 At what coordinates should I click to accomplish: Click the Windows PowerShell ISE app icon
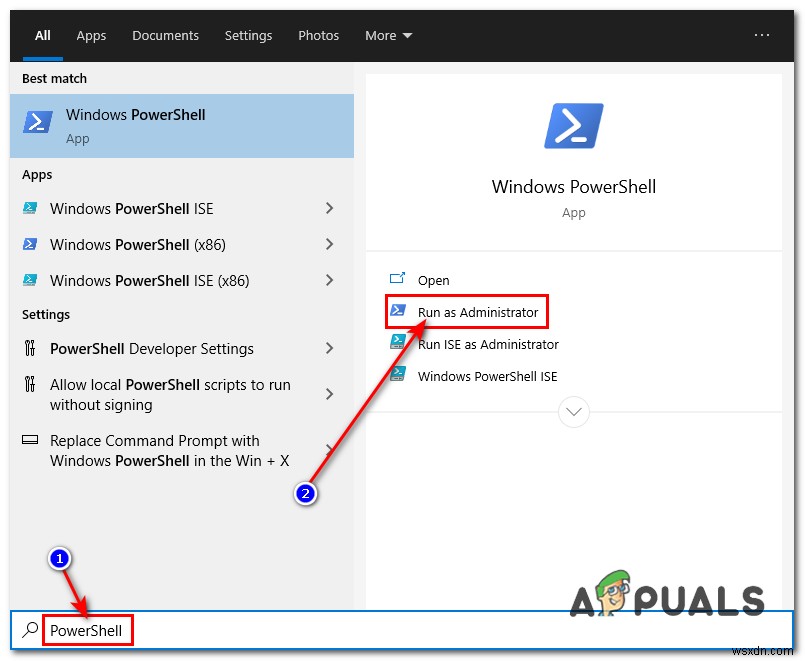[x=30, y=208]
